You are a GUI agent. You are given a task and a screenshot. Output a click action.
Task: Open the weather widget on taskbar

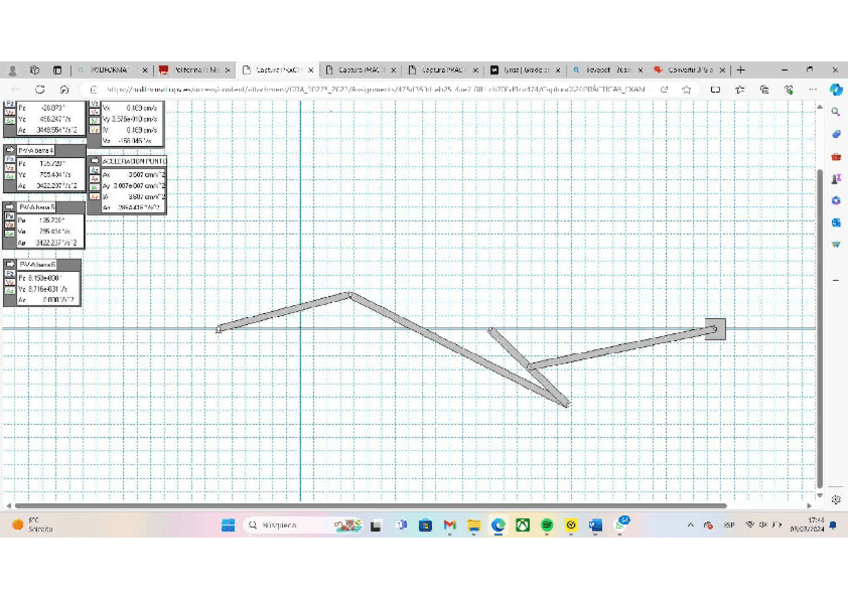click(32, 525)
